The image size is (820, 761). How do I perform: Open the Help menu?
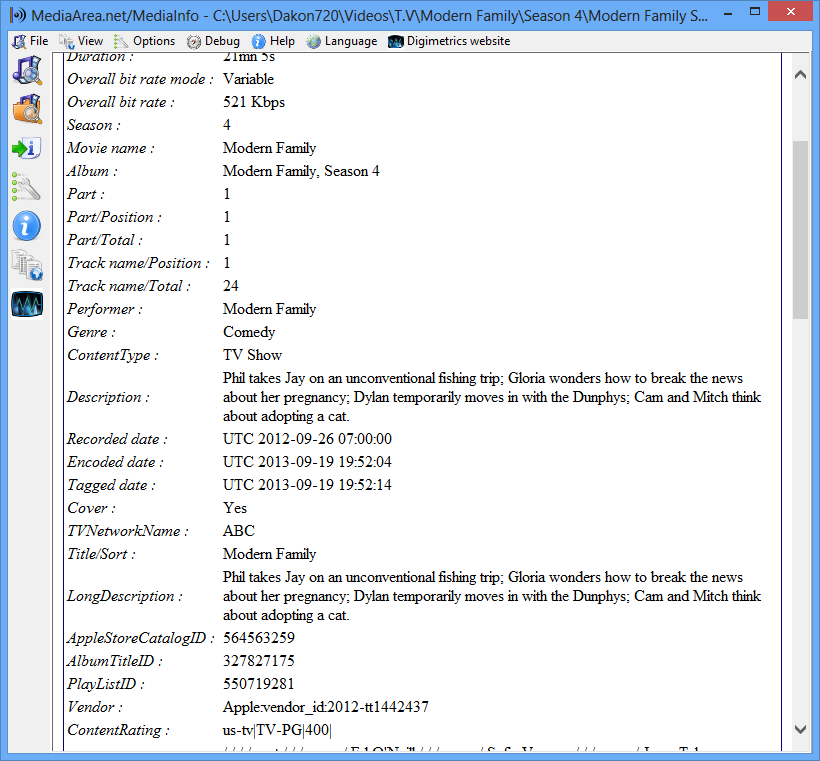[x=273, y=41]
